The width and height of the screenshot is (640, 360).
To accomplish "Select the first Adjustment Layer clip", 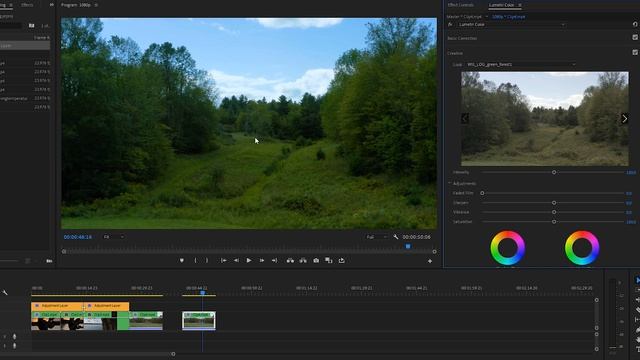I will 57,306.
